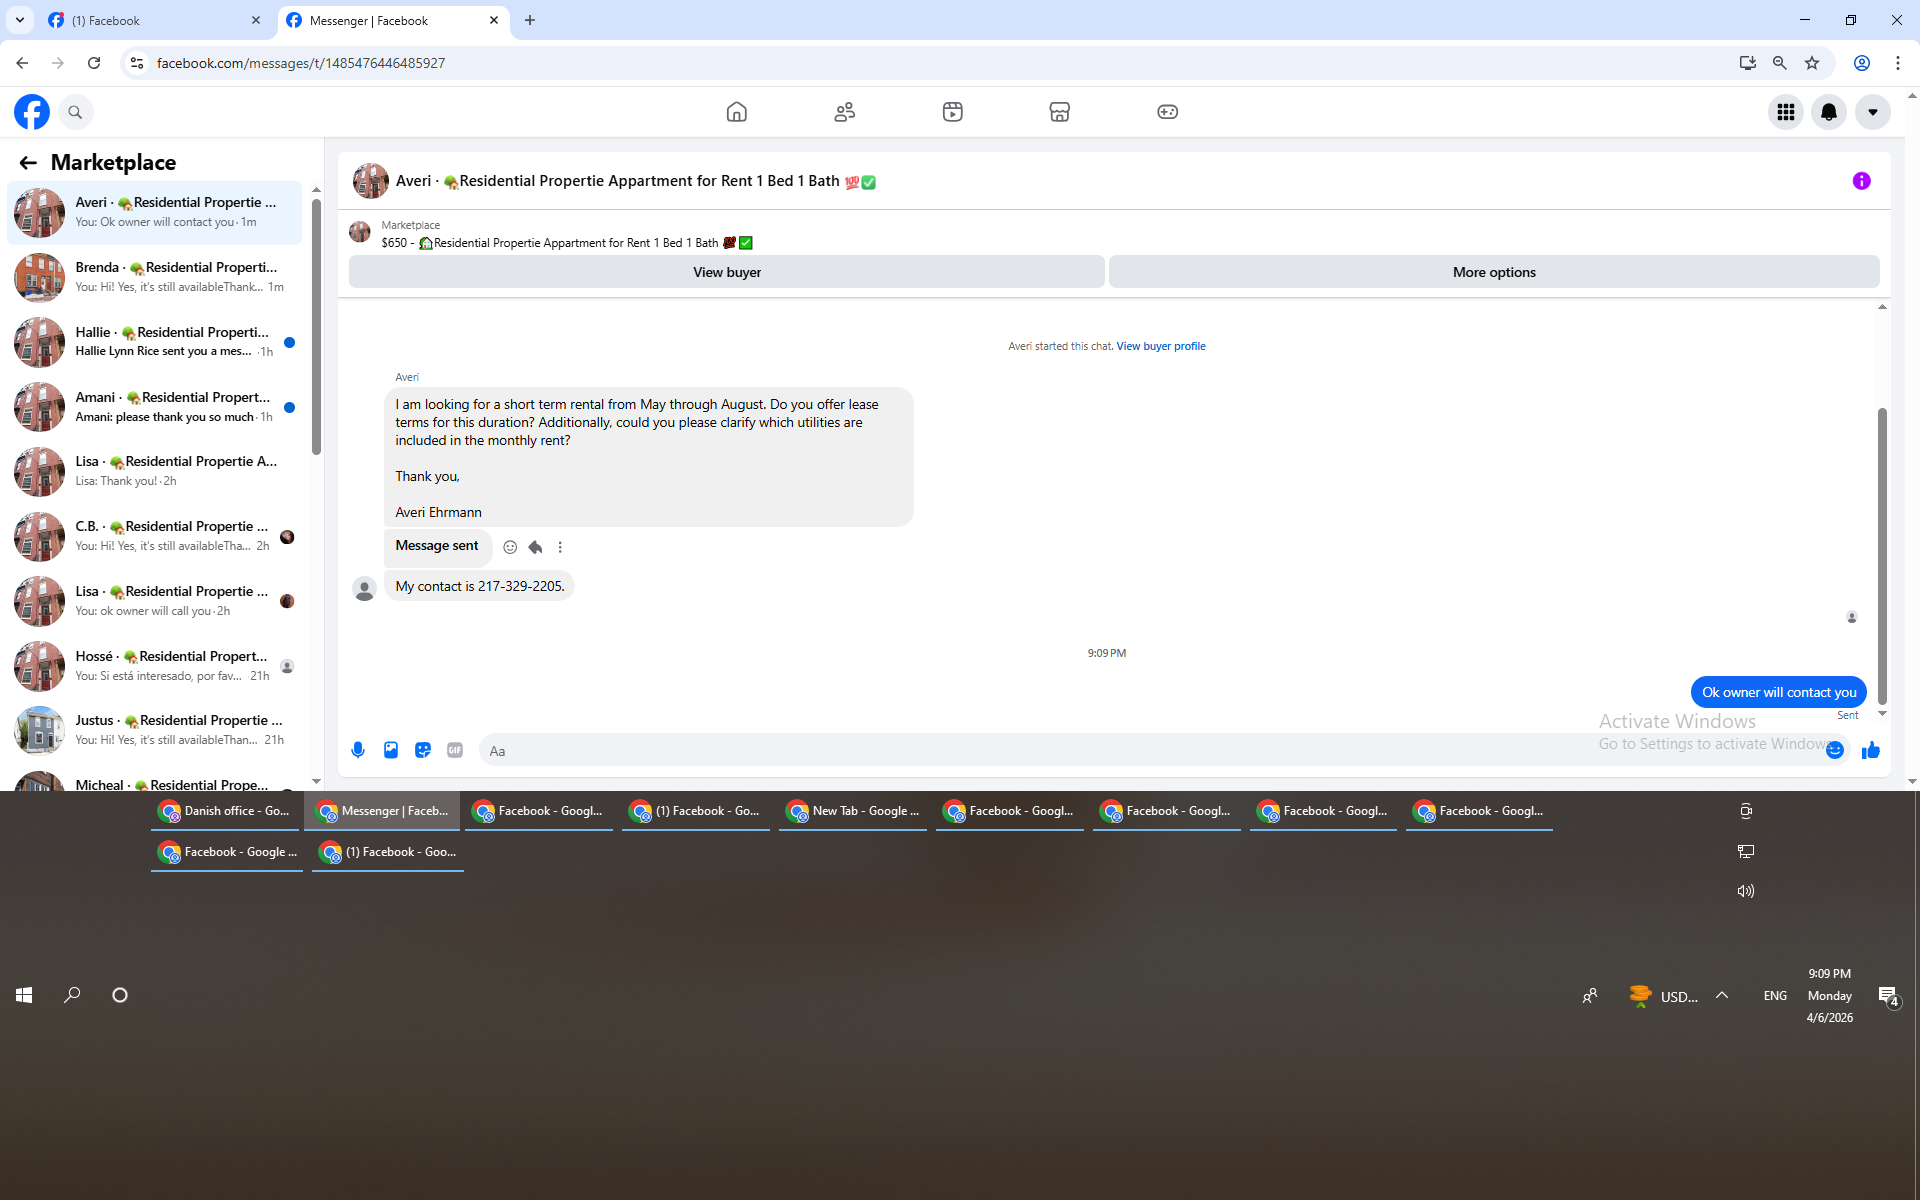Image resolution: width=1920 pixels, height=1200 pixels.
Task: Open Hallie conversation in the list
Action: click(x=155, y=342)
